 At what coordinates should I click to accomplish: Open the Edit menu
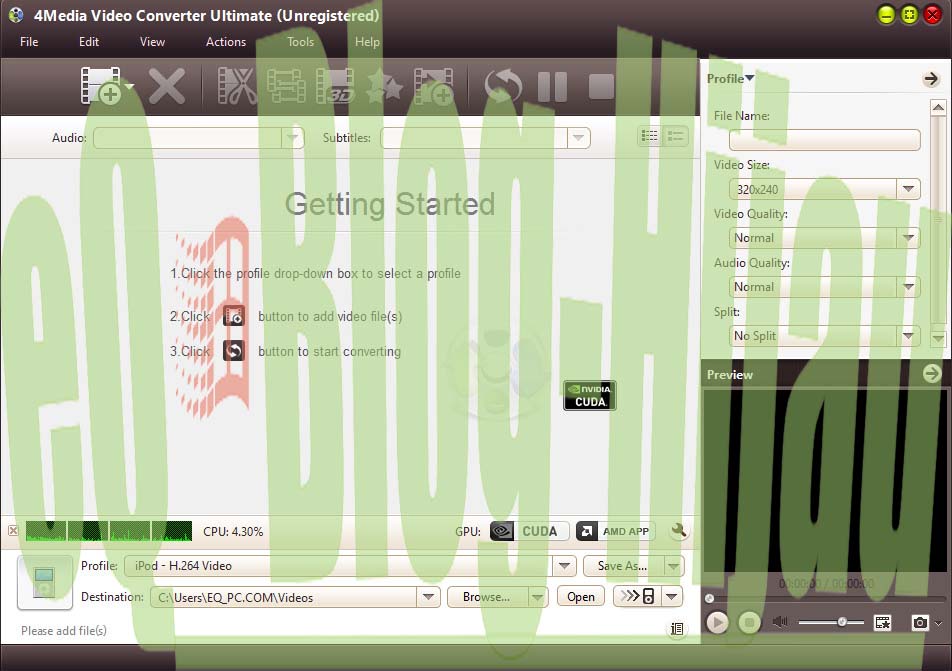[89, 42]
